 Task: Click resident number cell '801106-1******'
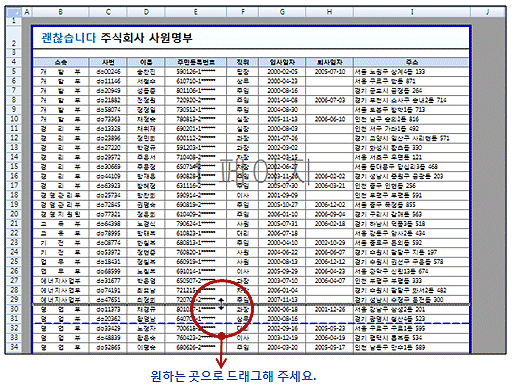pos(196,91)
